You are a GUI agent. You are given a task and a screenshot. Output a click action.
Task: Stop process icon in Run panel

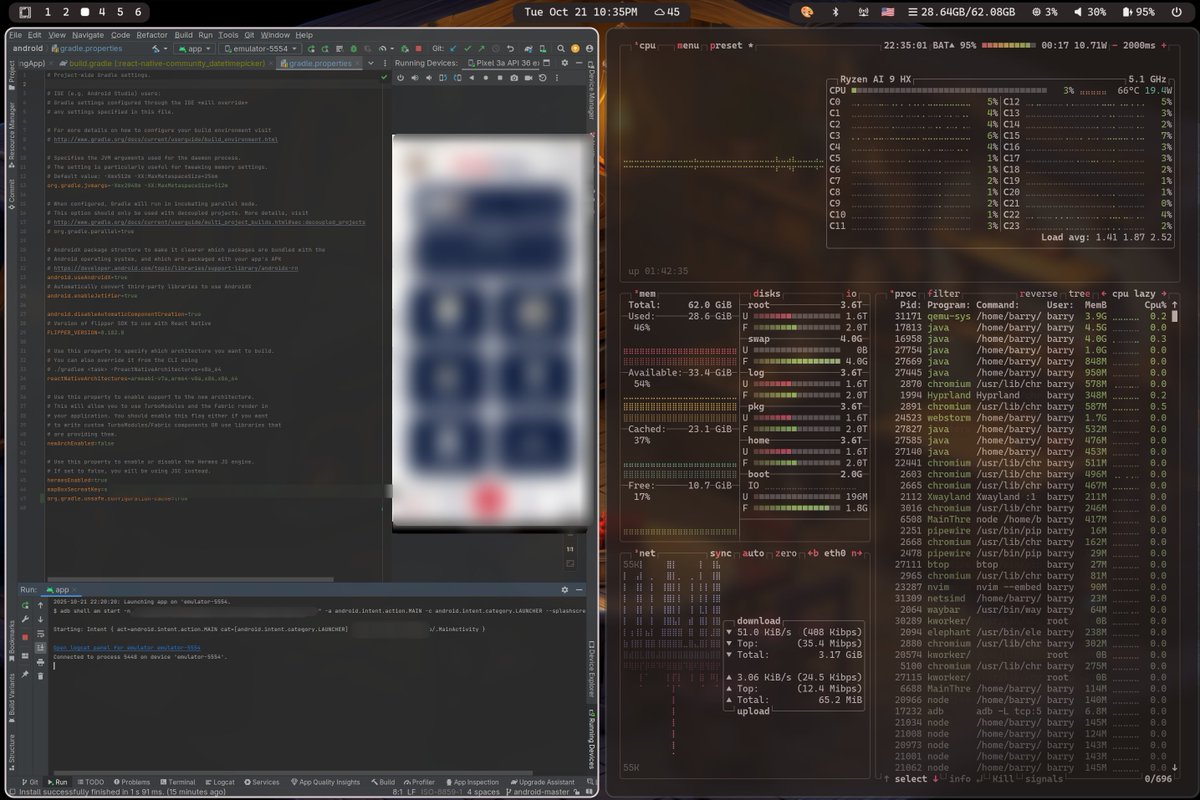(25, 637)
